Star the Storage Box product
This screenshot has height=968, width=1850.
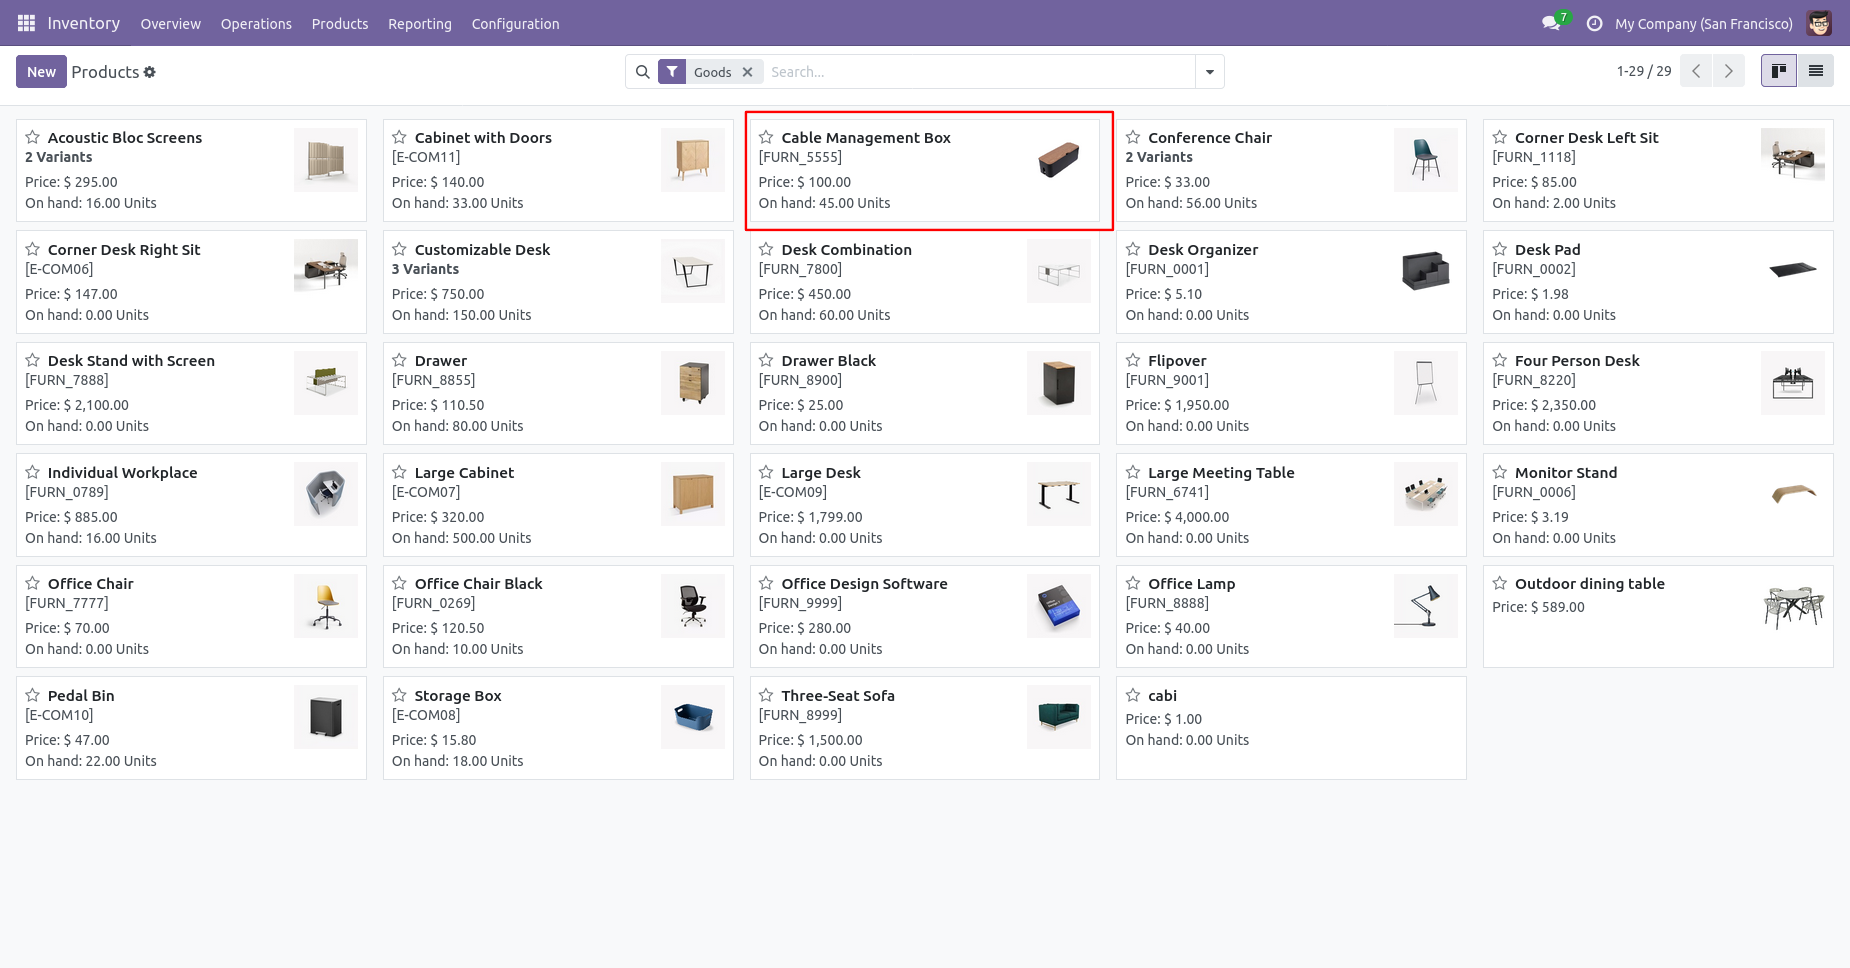[x=399, y=695]
